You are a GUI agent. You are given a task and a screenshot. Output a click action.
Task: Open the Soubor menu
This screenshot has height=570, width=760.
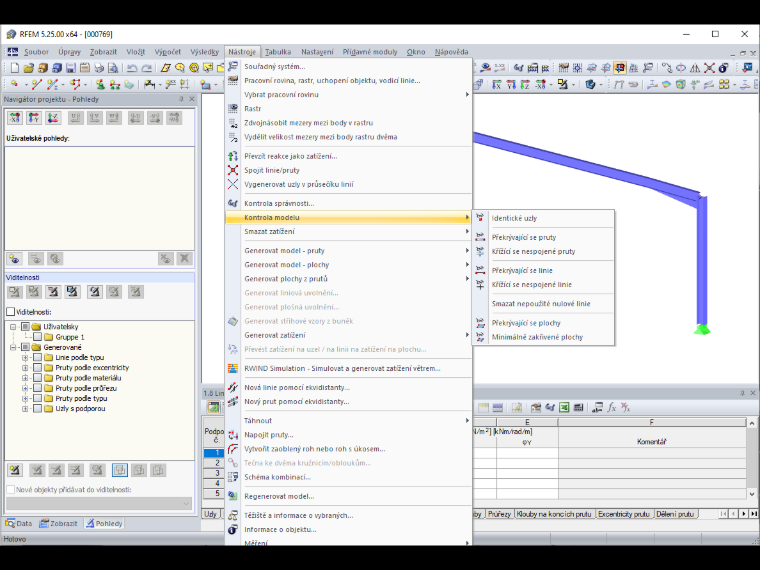point(36,52)
